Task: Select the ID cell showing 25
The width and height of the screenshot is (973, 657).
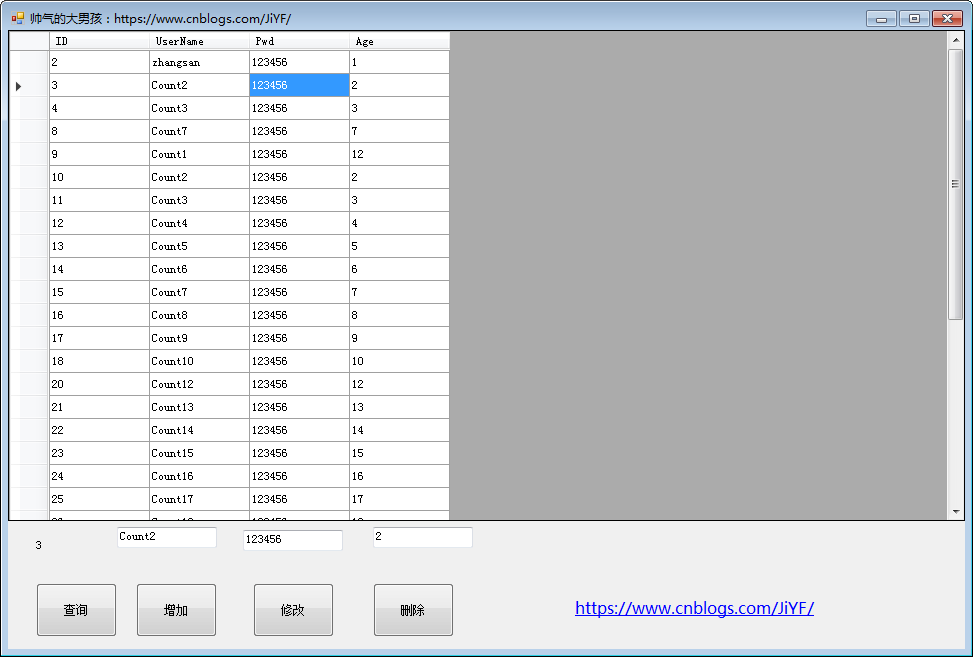Action: click(99, 499)
